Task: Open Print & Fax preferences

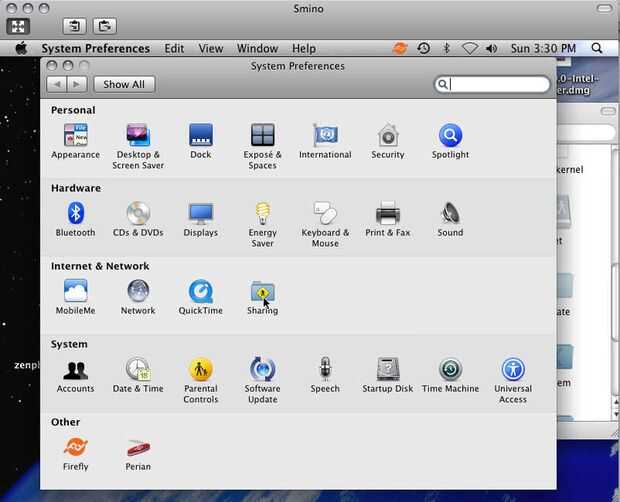Action: tap(388, 219)
